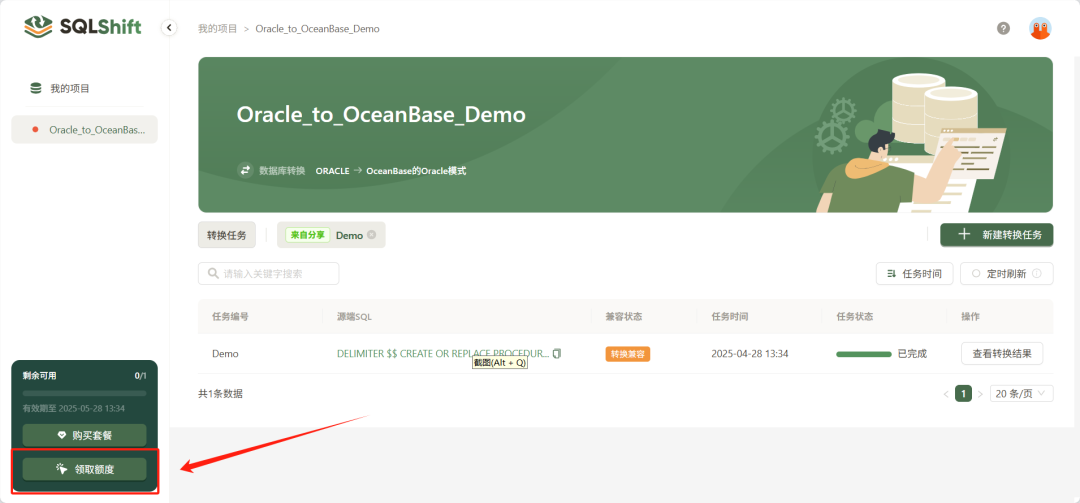Screen dimensions: 1080x503
Task: Click the Oracle_to_OceanBase_Demo banner title
Action: point(381,114)
